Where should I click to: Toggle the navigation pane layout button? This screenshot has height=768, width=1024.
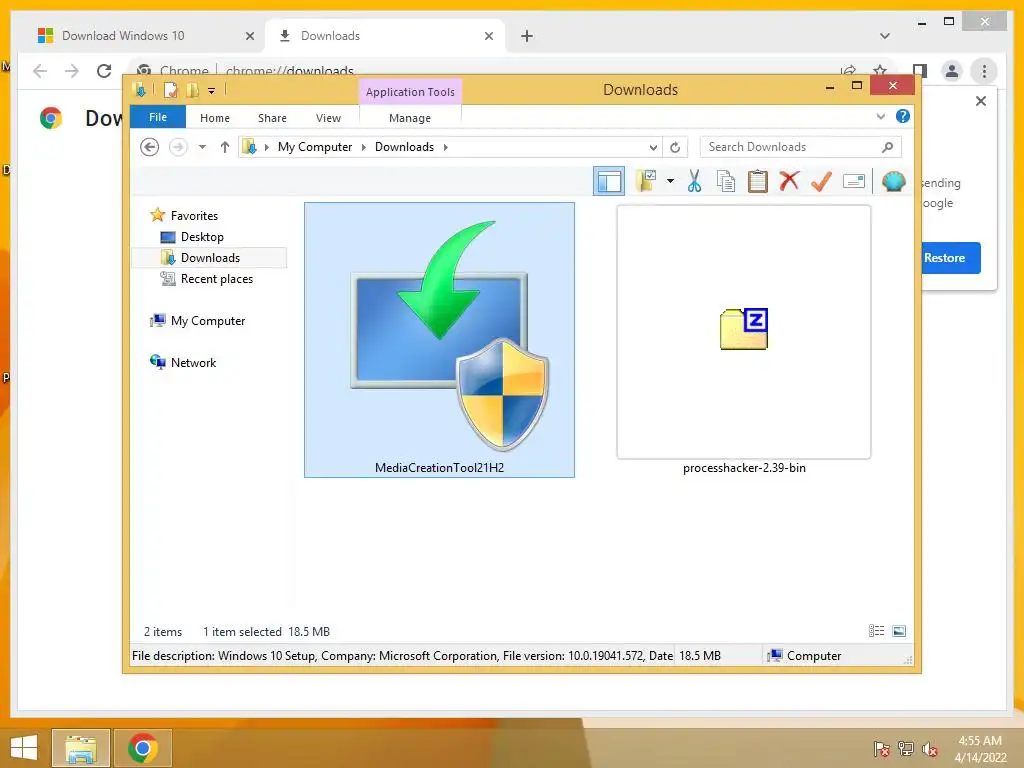pyautogui.click(x=609, y=182)
